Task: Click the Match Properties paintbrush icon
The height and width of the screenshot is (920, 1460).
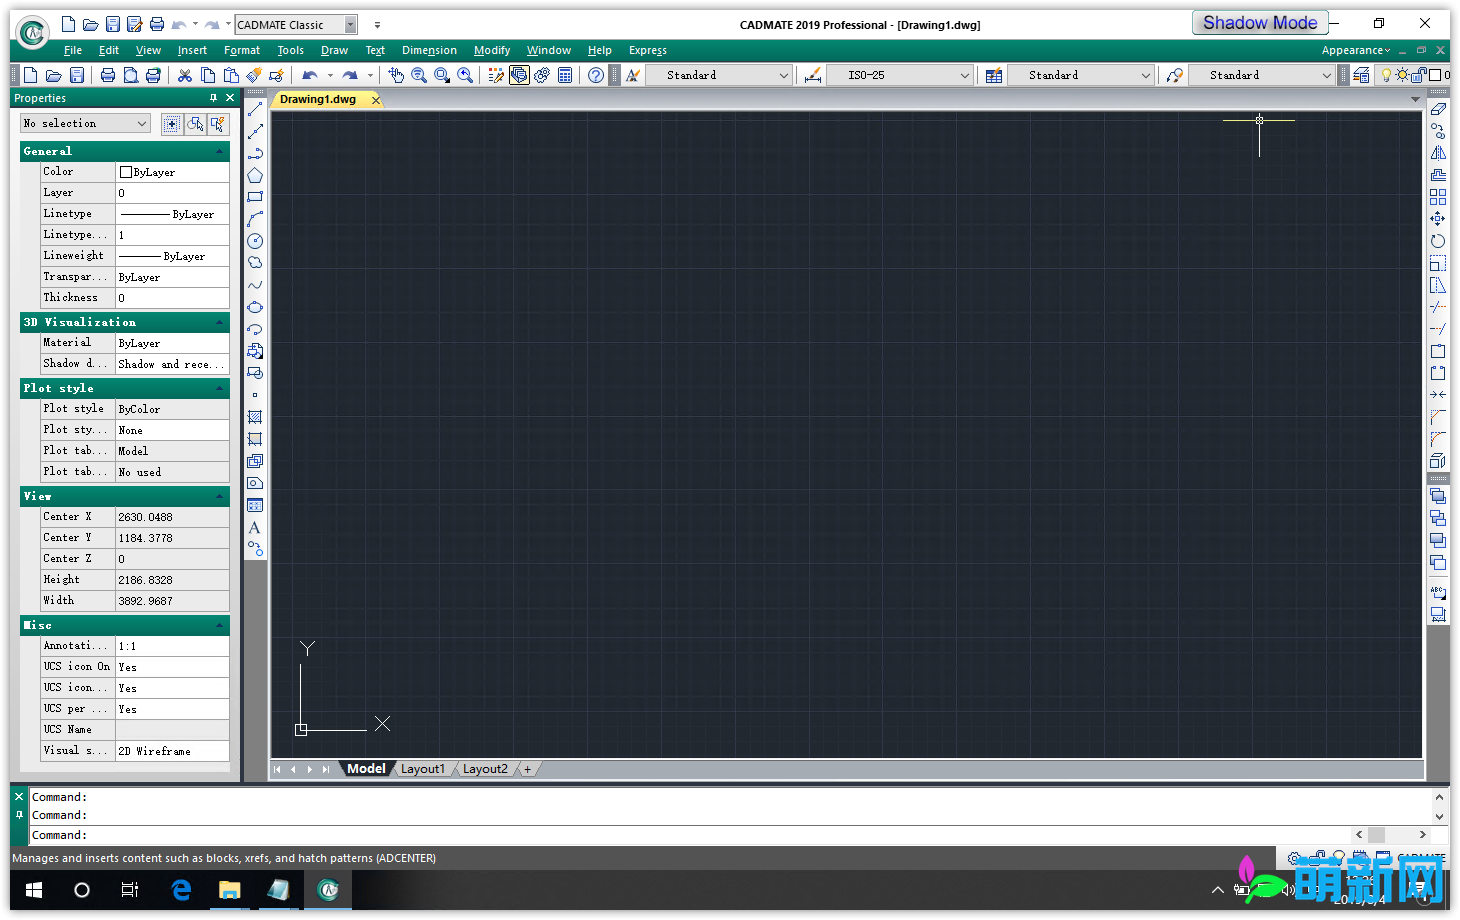Action: [x=254, y=75]
